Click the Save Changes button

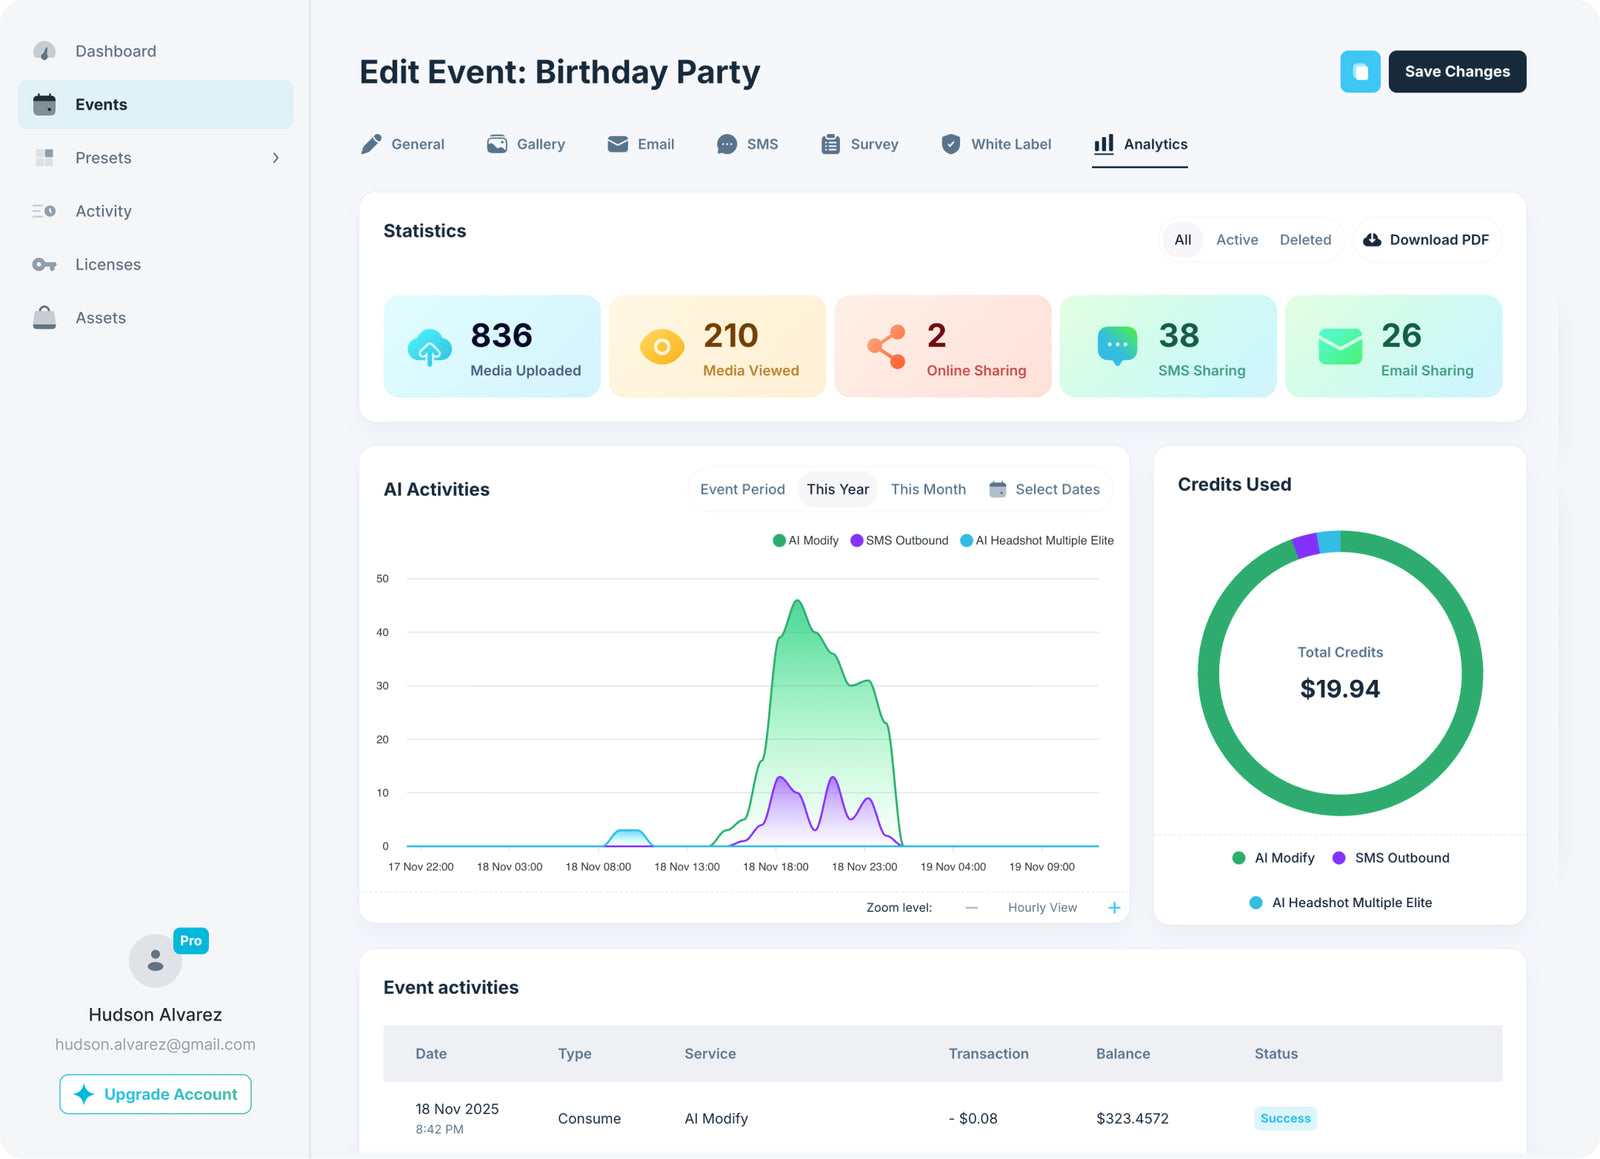click(1457, 71)
